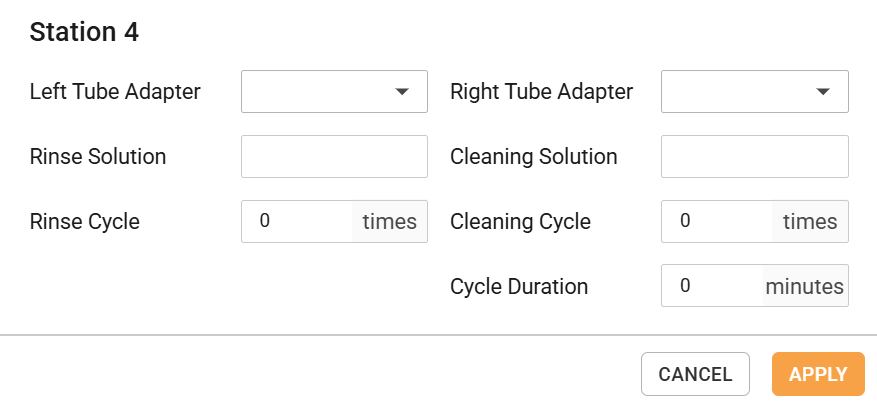Image resolution: width=877 pixels, height=406 pixels.
Task: Click the "minutes" unit beside Cycle Duration
Action: 804,287
